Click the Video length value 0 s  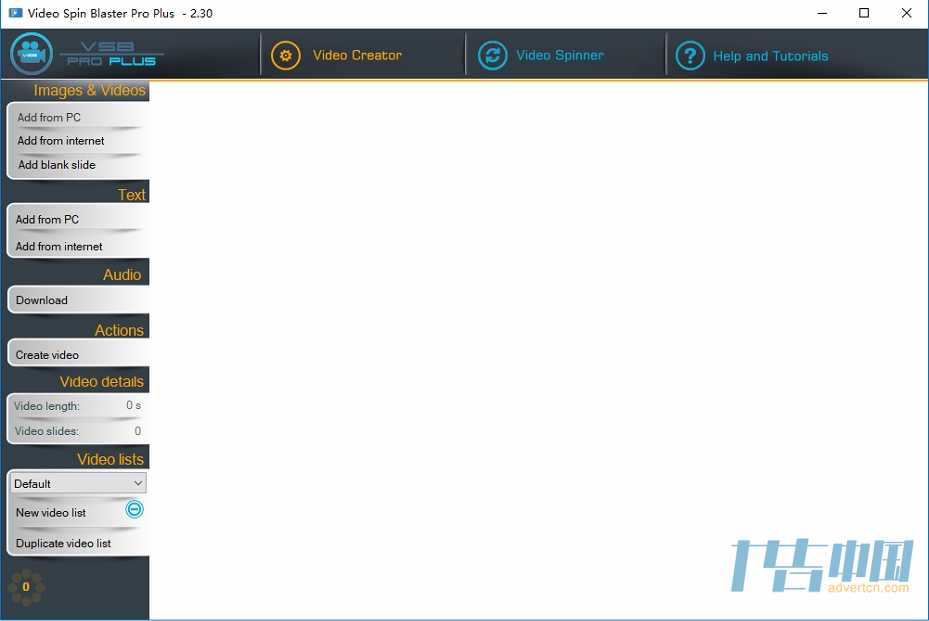[133, 405]
